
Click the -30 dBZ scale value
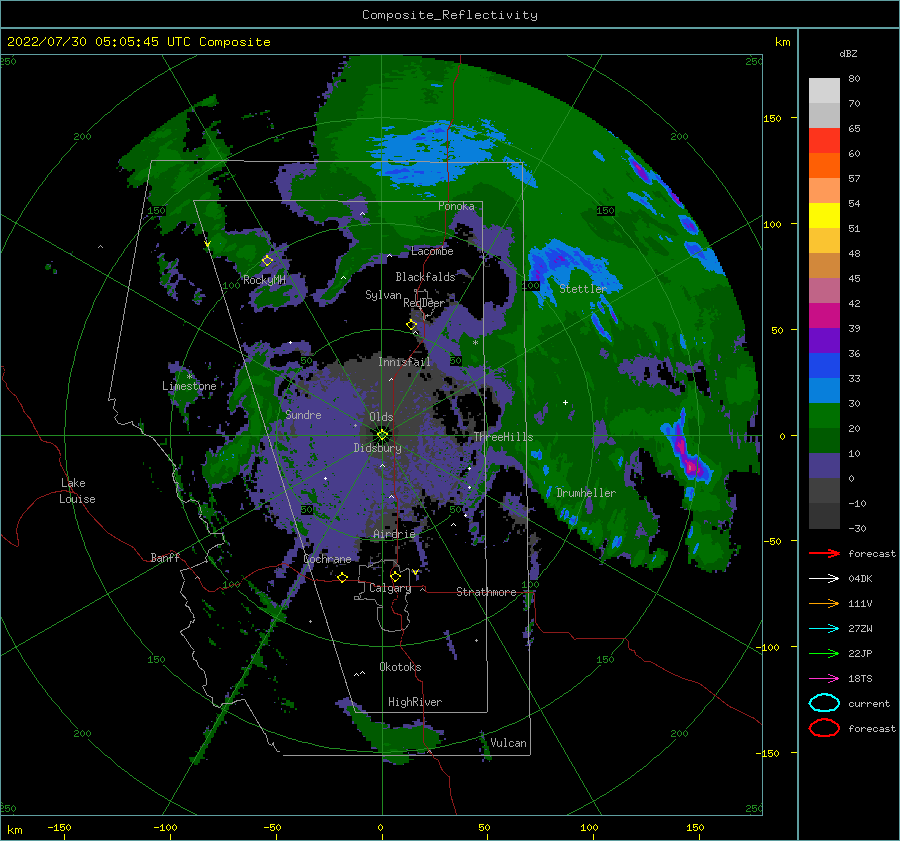tap(857, 528)
